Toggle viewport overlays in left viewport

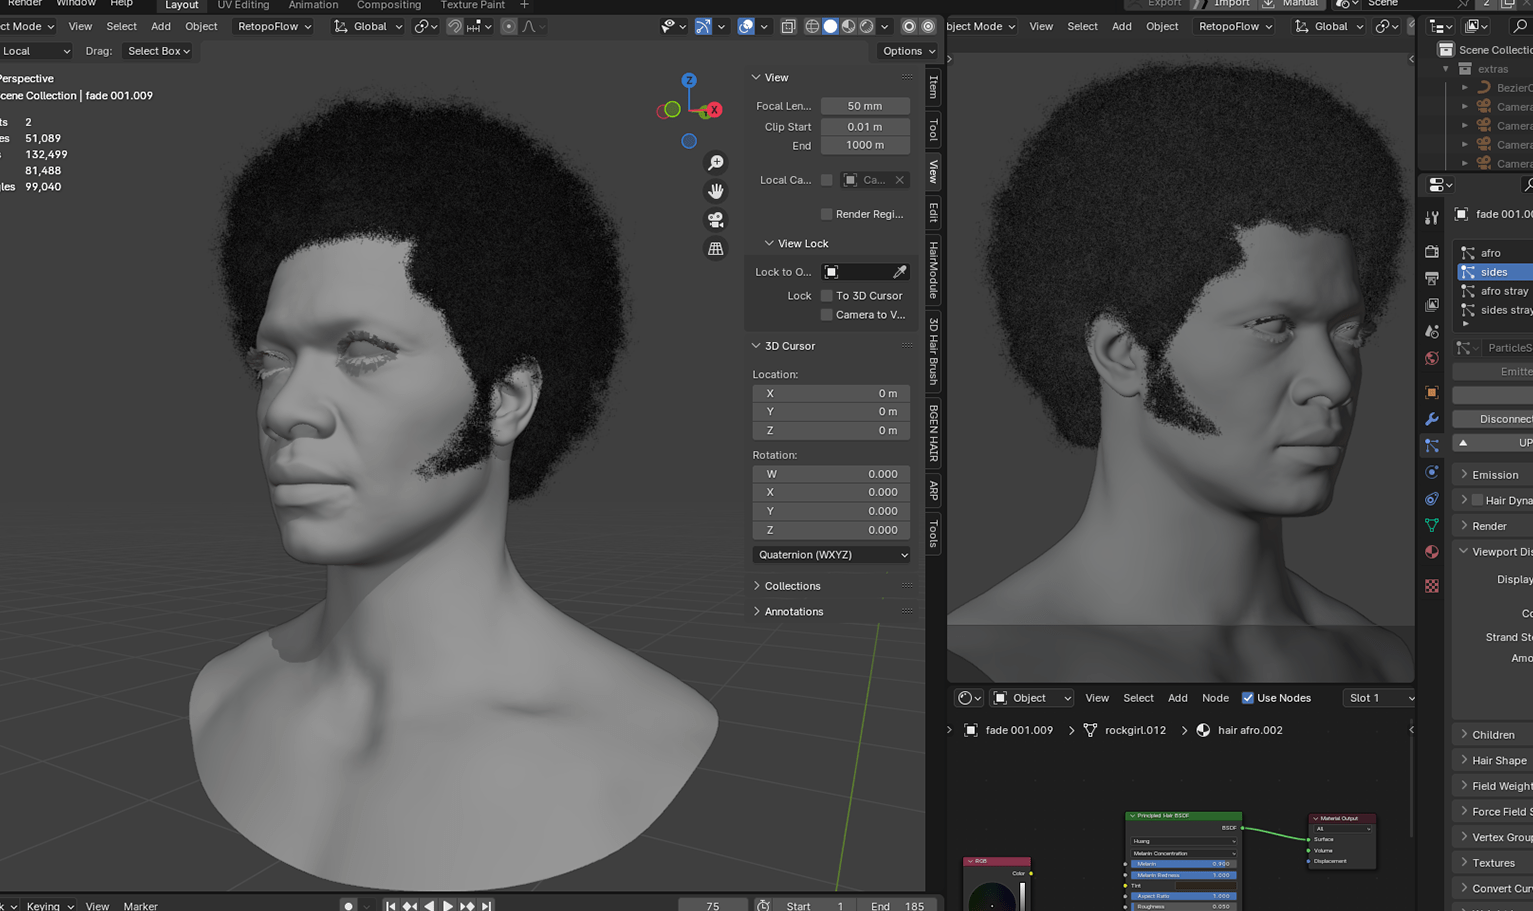click(746, 27)
